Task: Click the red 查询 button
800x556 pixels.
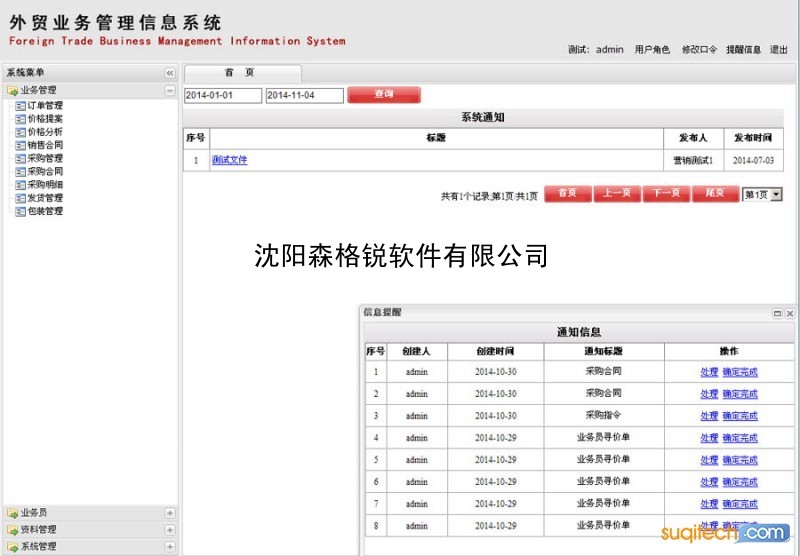Action: 384,94
